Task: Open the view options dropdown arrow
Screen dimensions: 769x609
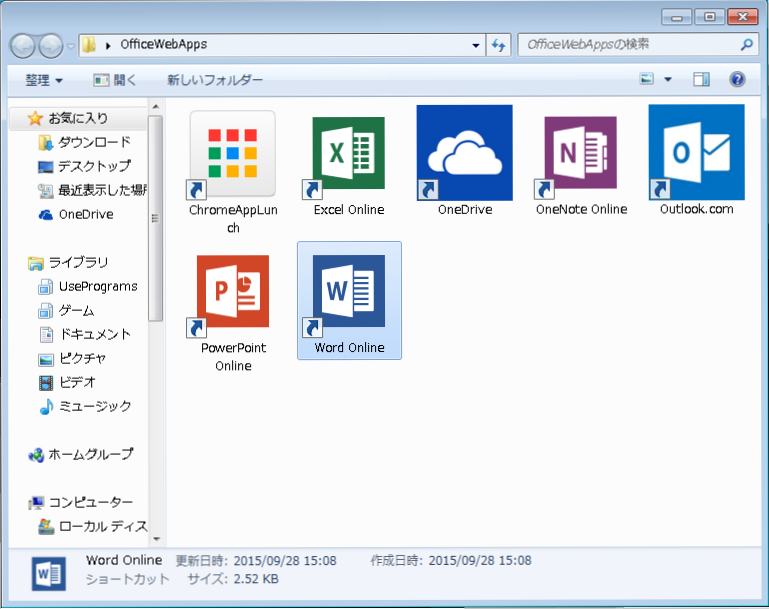Action: click(x=668, y=79)
